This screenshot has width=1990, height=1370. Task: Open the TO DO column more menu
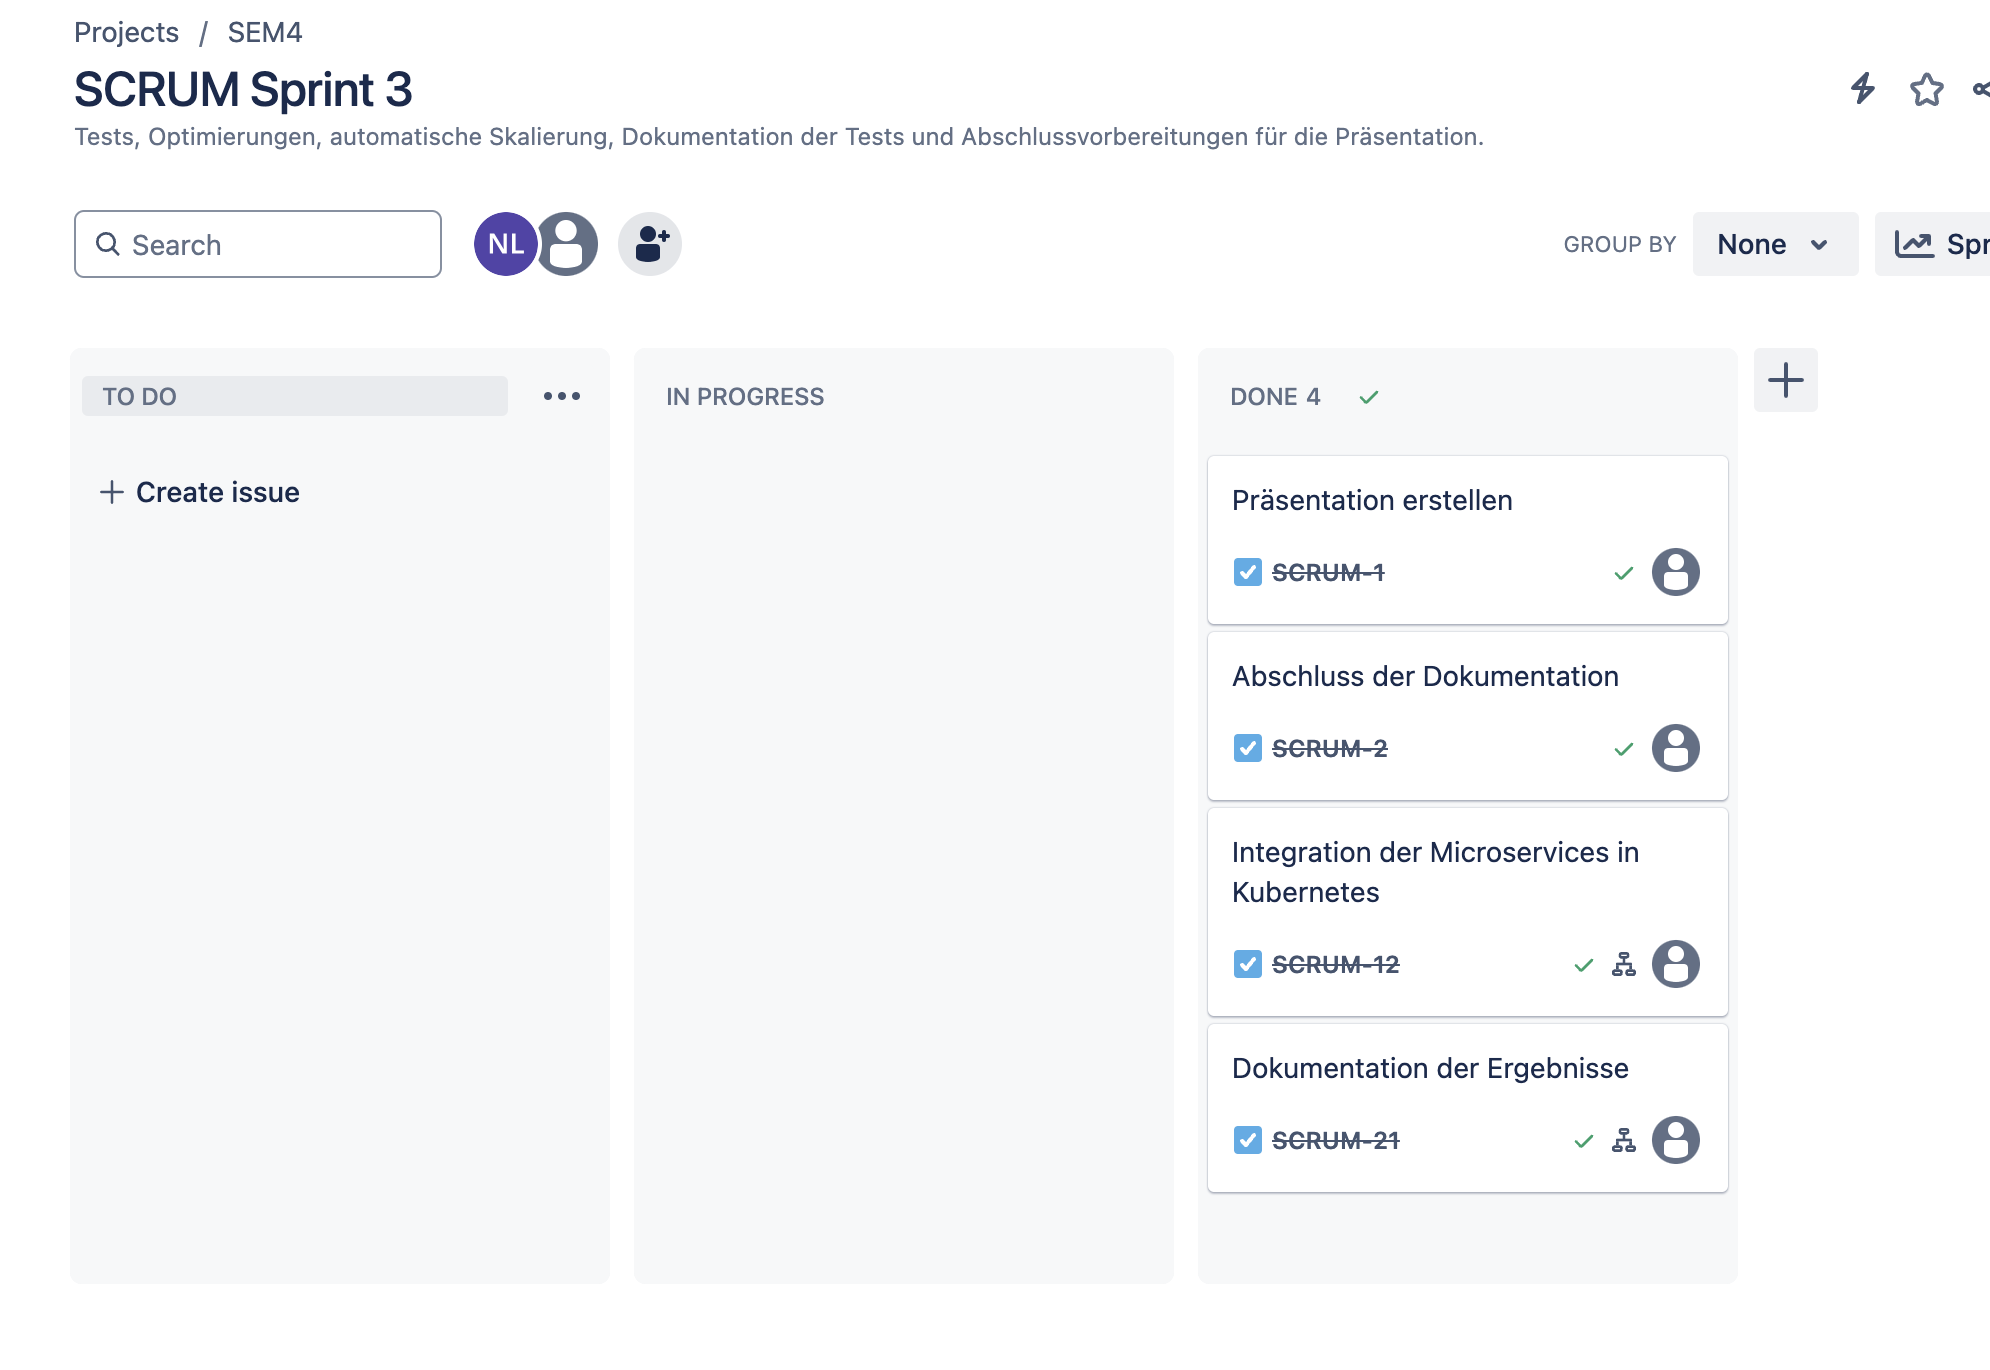coord(562,396)
